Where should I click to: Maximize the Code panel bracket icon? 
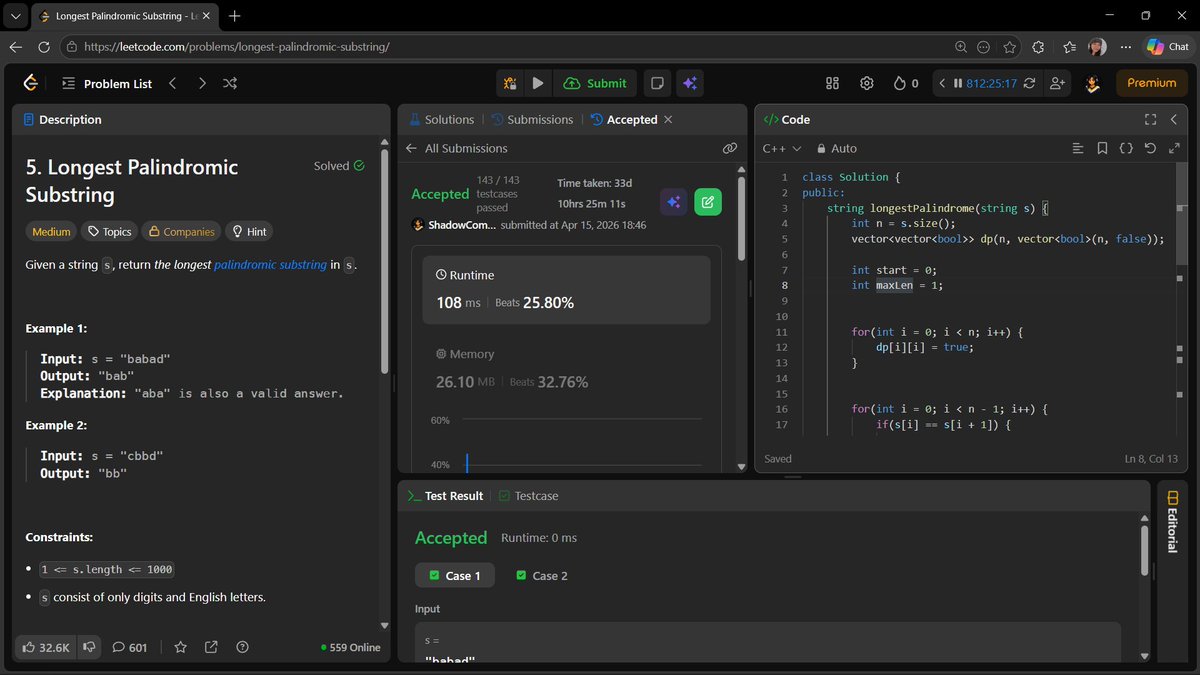(x=1150, y=119)
